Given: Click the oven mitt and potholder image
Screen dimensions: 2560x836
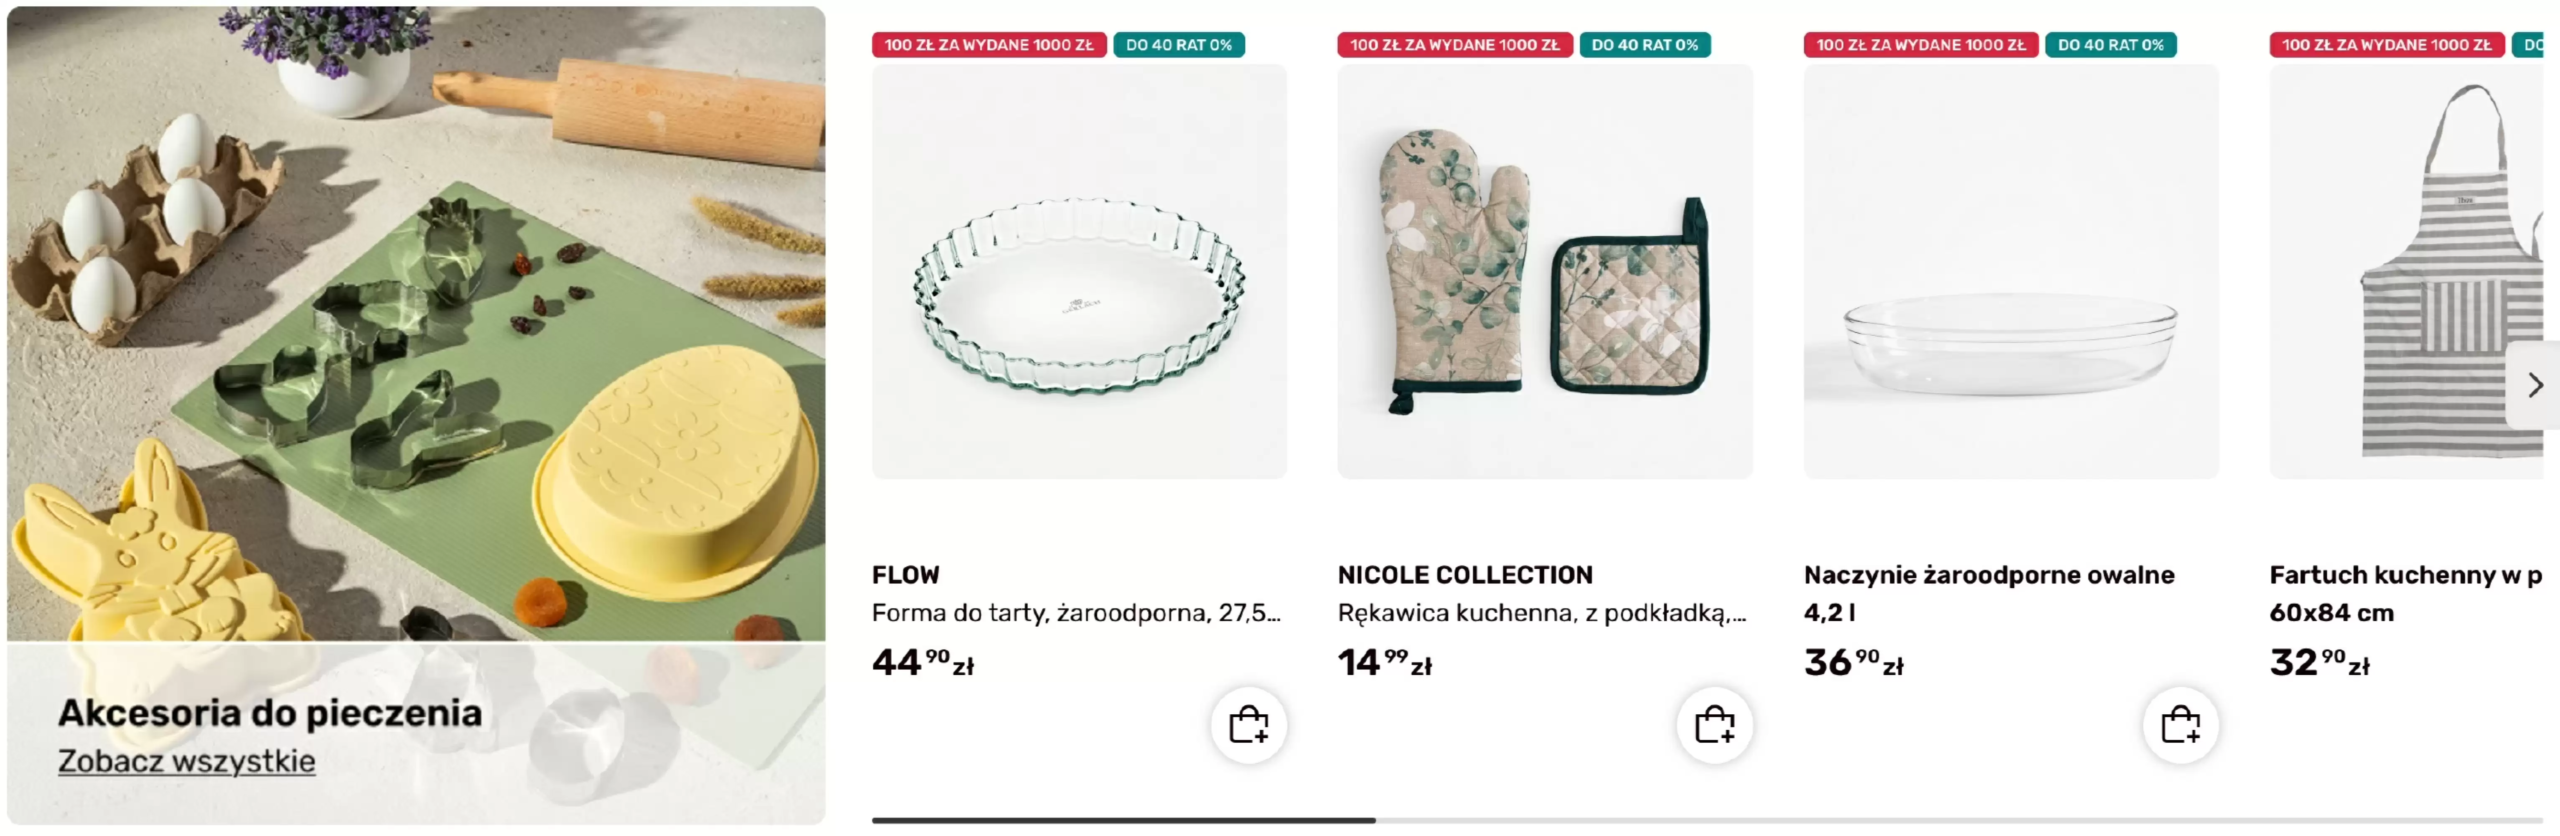Looking at the screenshot, I should pos(1545,272).
